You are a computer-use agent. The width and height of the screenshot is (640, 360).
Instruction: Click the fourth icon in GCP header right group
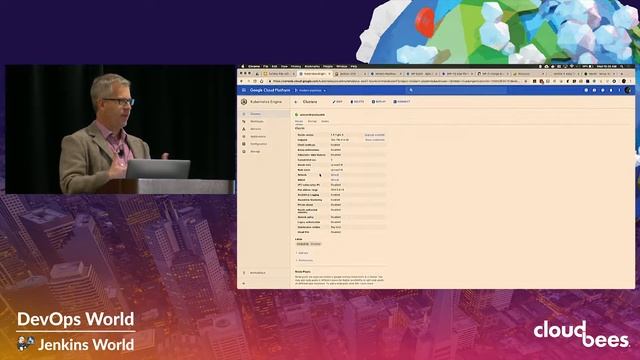click(611, 90)
